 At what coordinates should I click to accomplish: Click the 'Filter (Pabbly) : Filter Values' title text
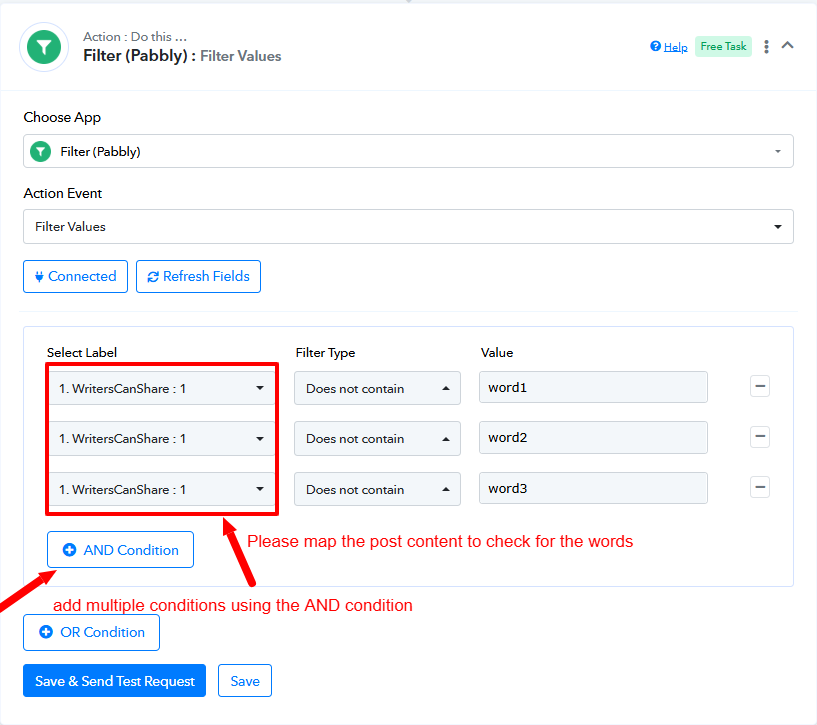coord(182,56)
